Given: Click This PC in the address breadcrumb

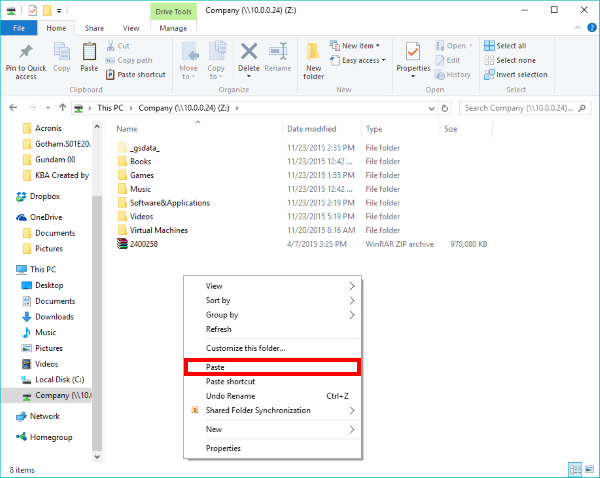Looking at the screenshot, I should 110,108.
